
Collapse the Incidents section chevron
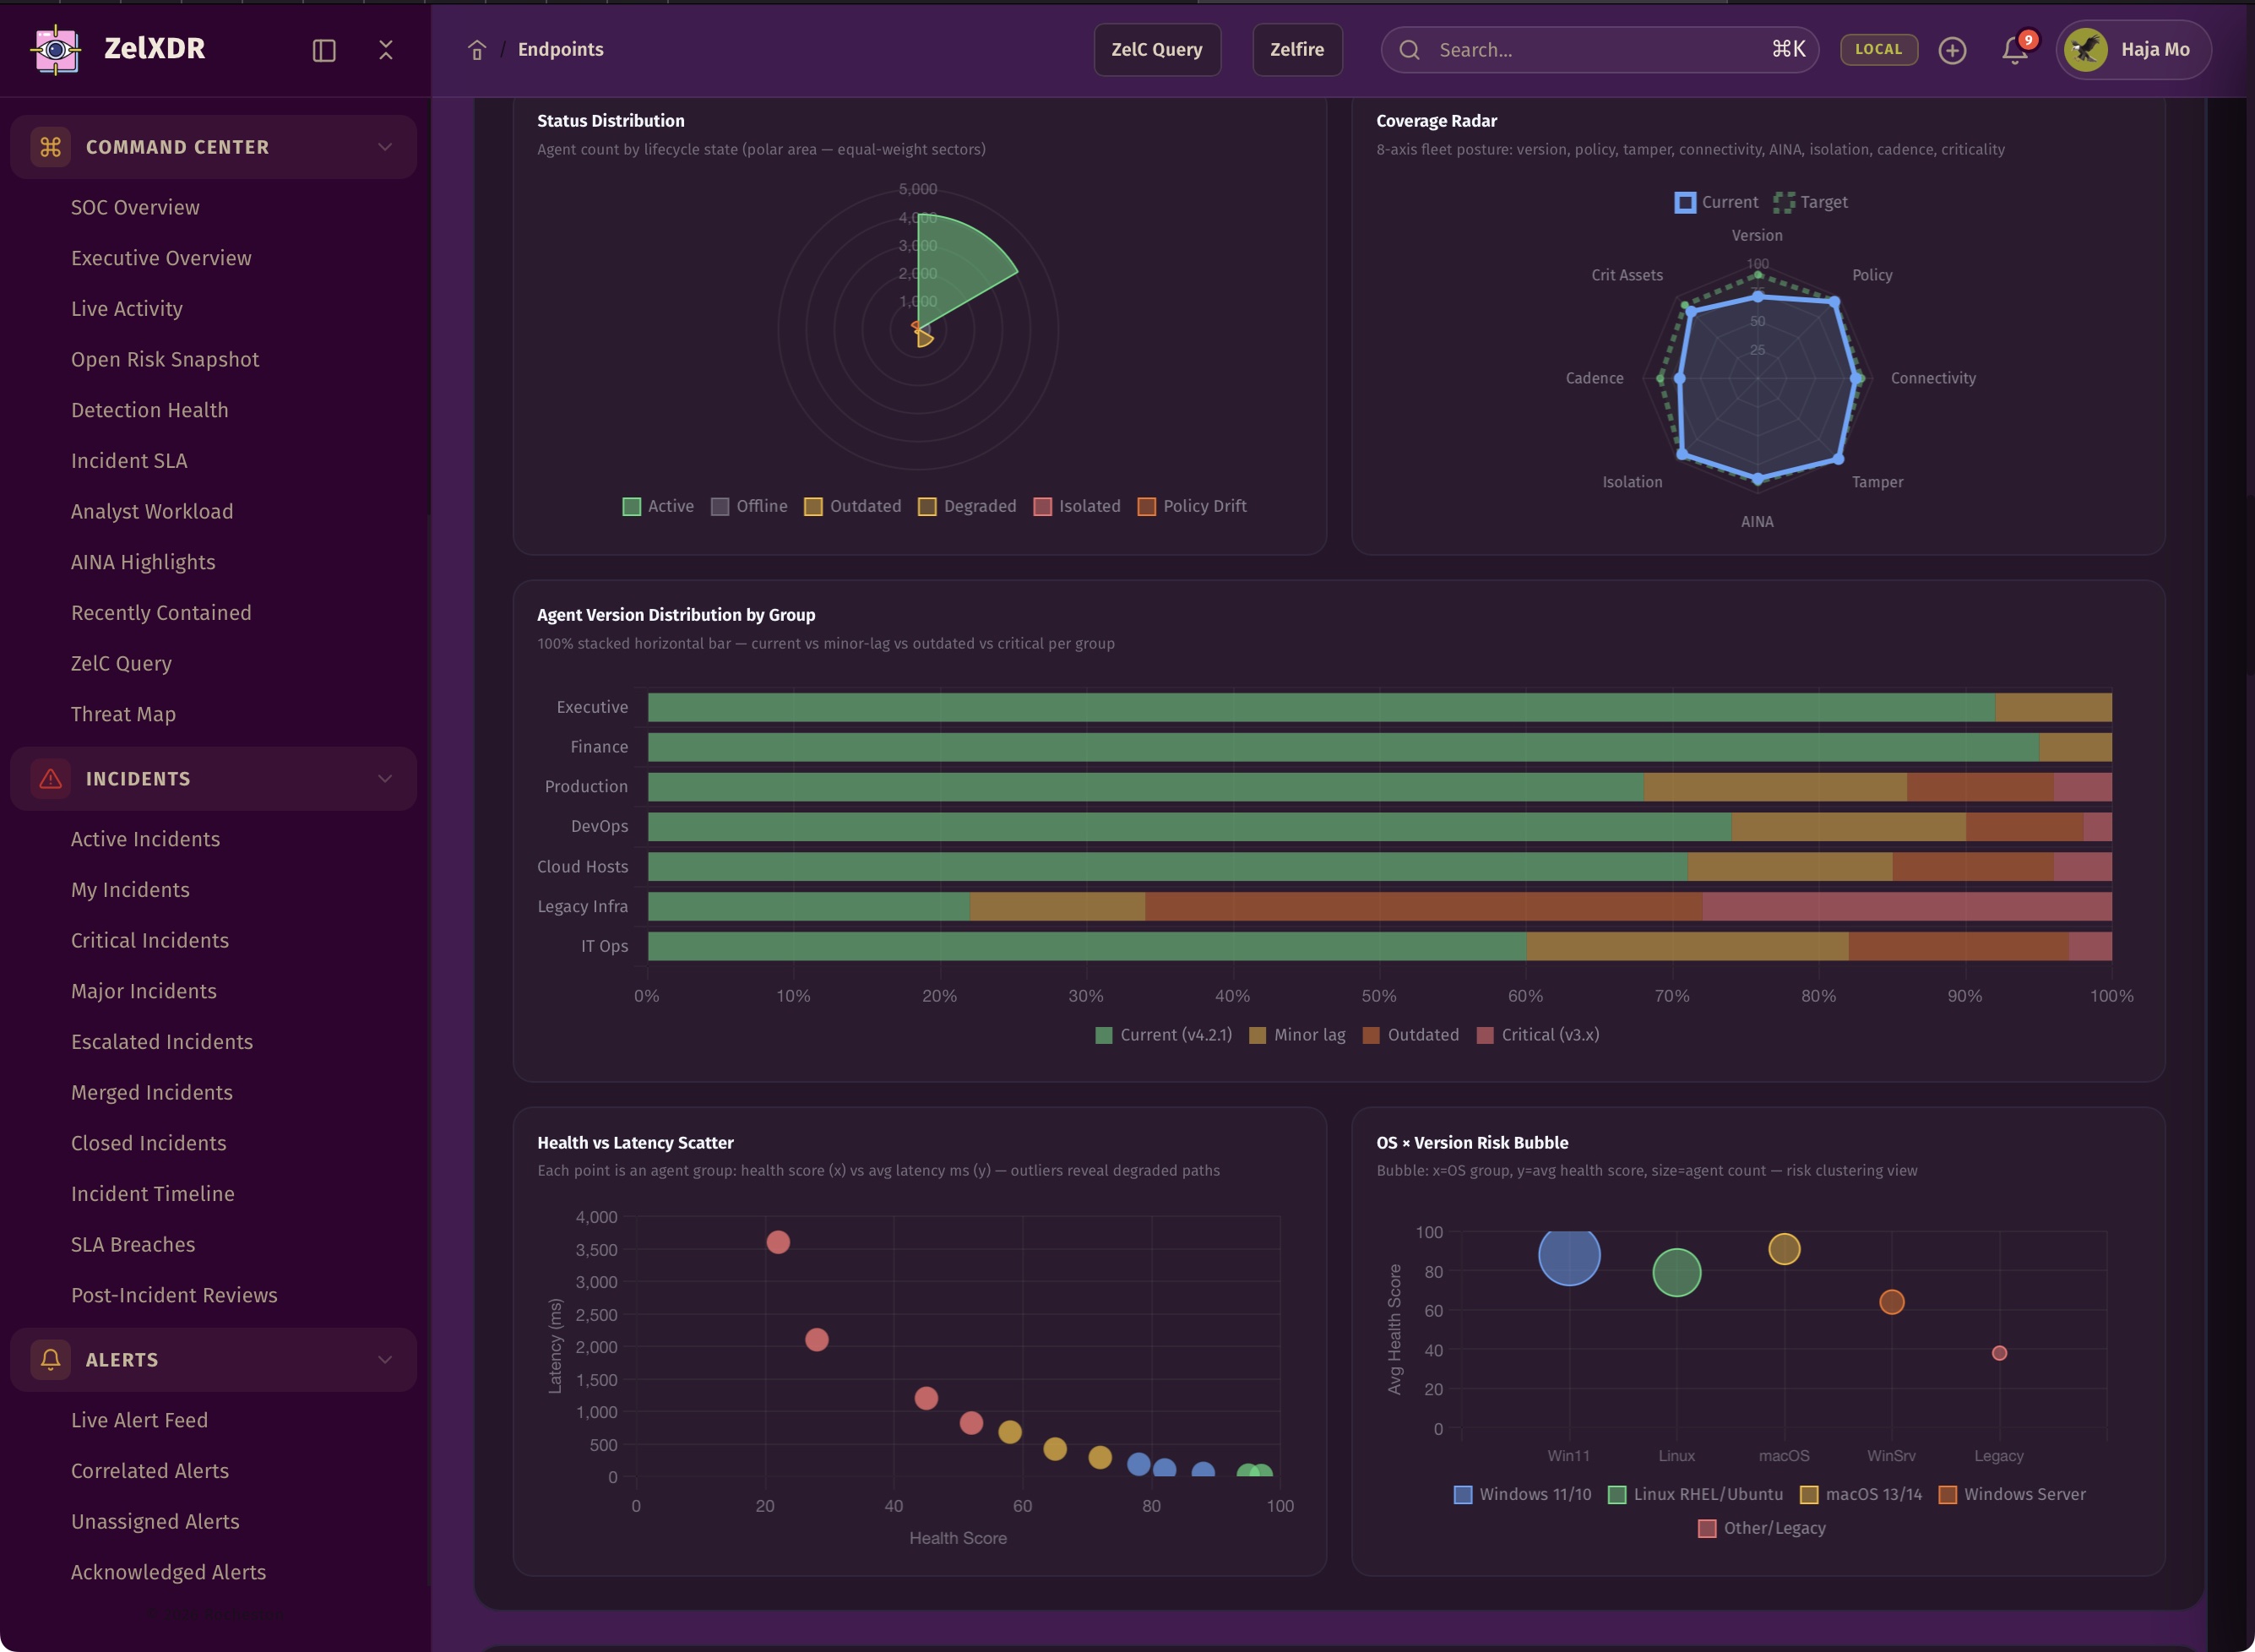click(385, 779)
